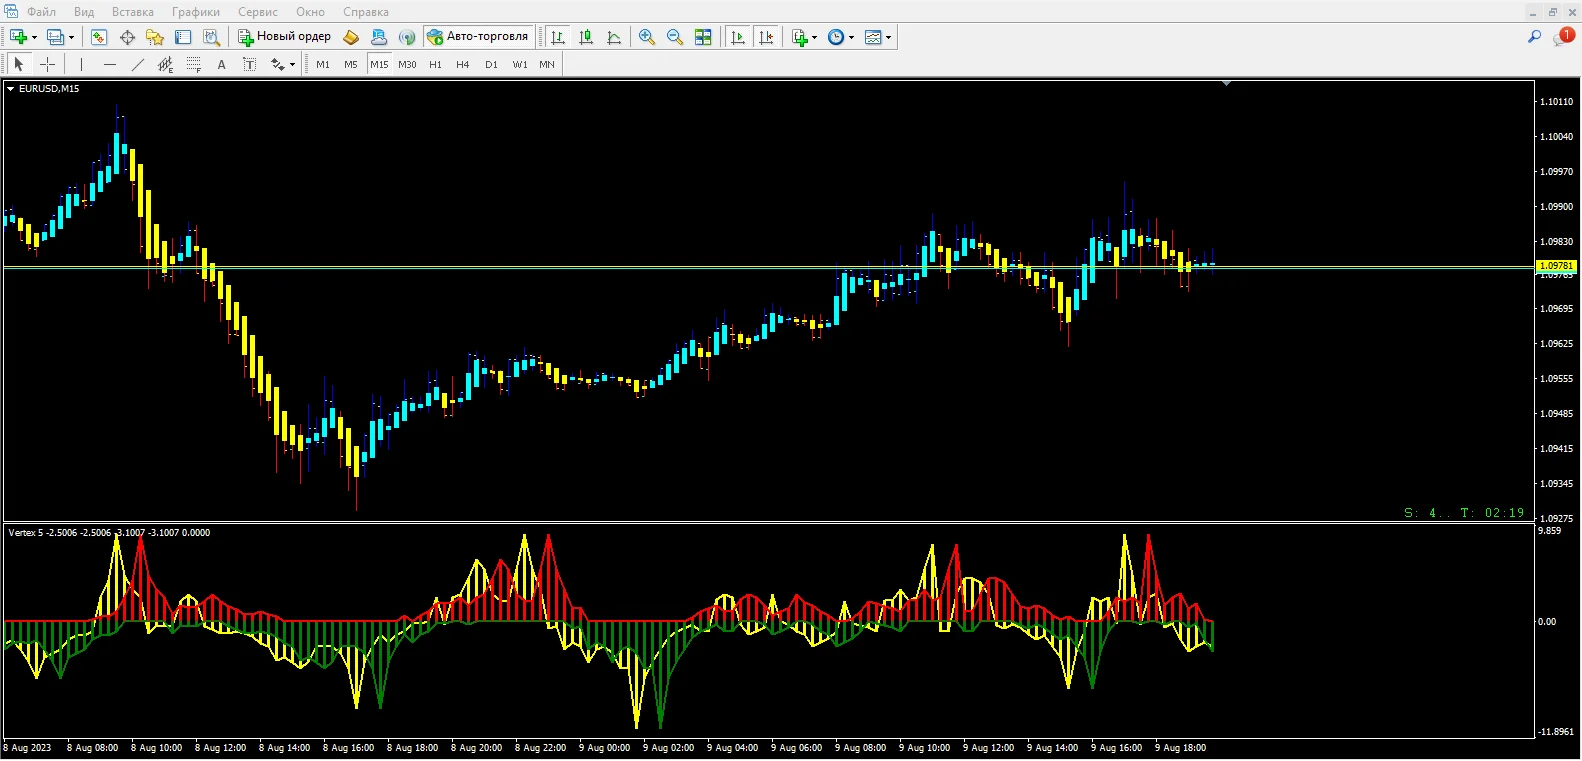This screenshot has width=1582, height=761.
Task: Select the M15 timeframe button
Action: tap(379, 64)
